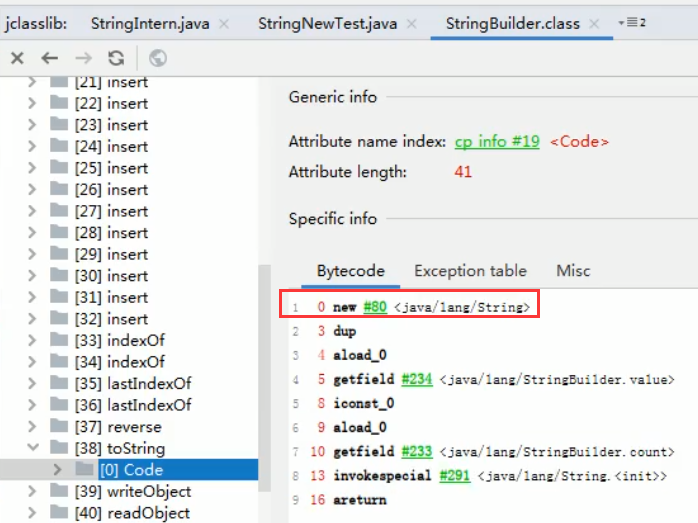
Task: Close the StringBuilder.class tab
Action: pos(594,24)
